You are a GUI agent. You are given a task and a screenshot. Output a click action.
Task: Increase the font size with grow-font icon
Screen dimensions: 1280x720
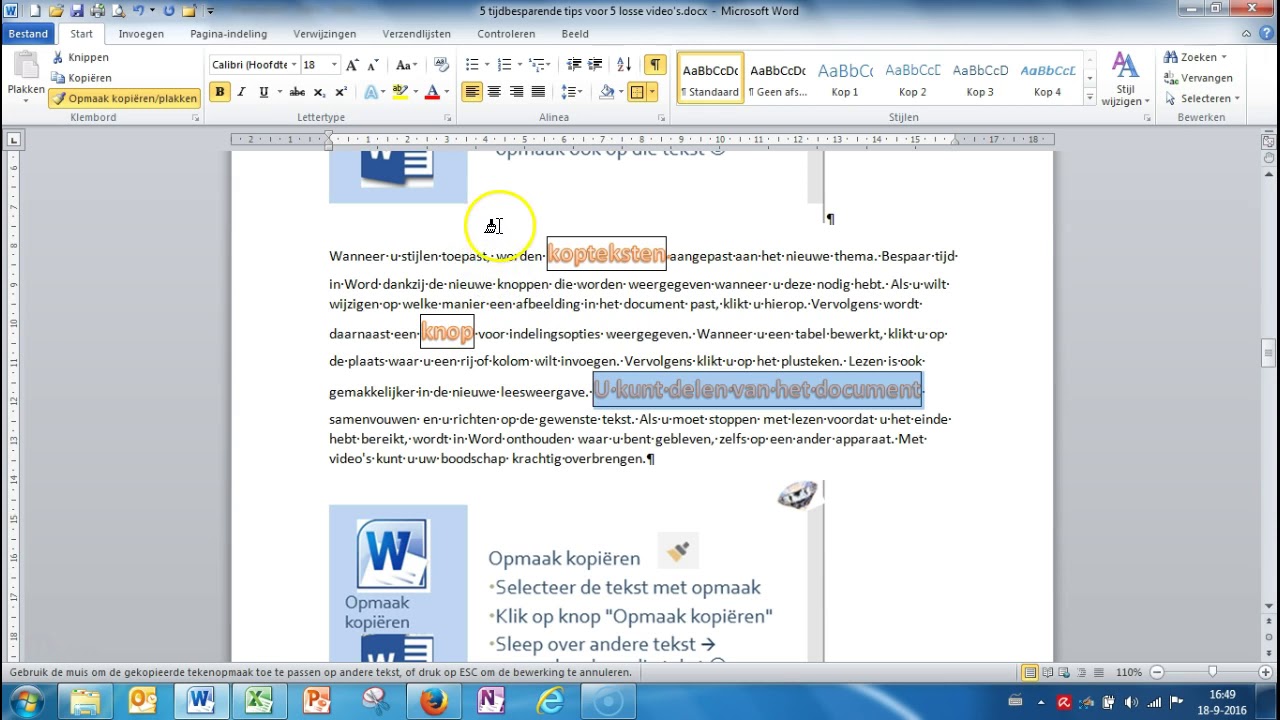pyautogui.click(x=352, y=65)
